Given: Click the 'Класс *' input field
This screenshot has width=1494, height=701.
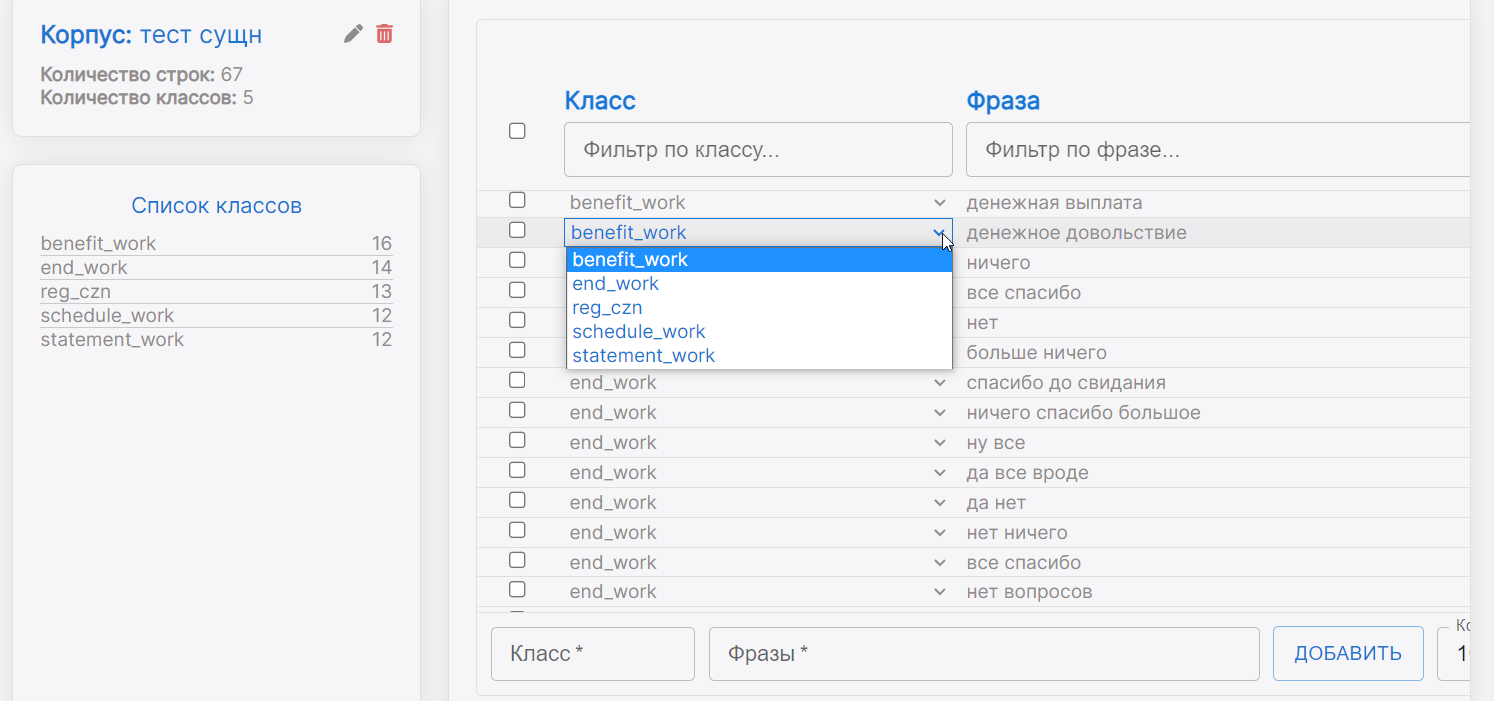Looking at the screenshot, I should coord(592,654).
